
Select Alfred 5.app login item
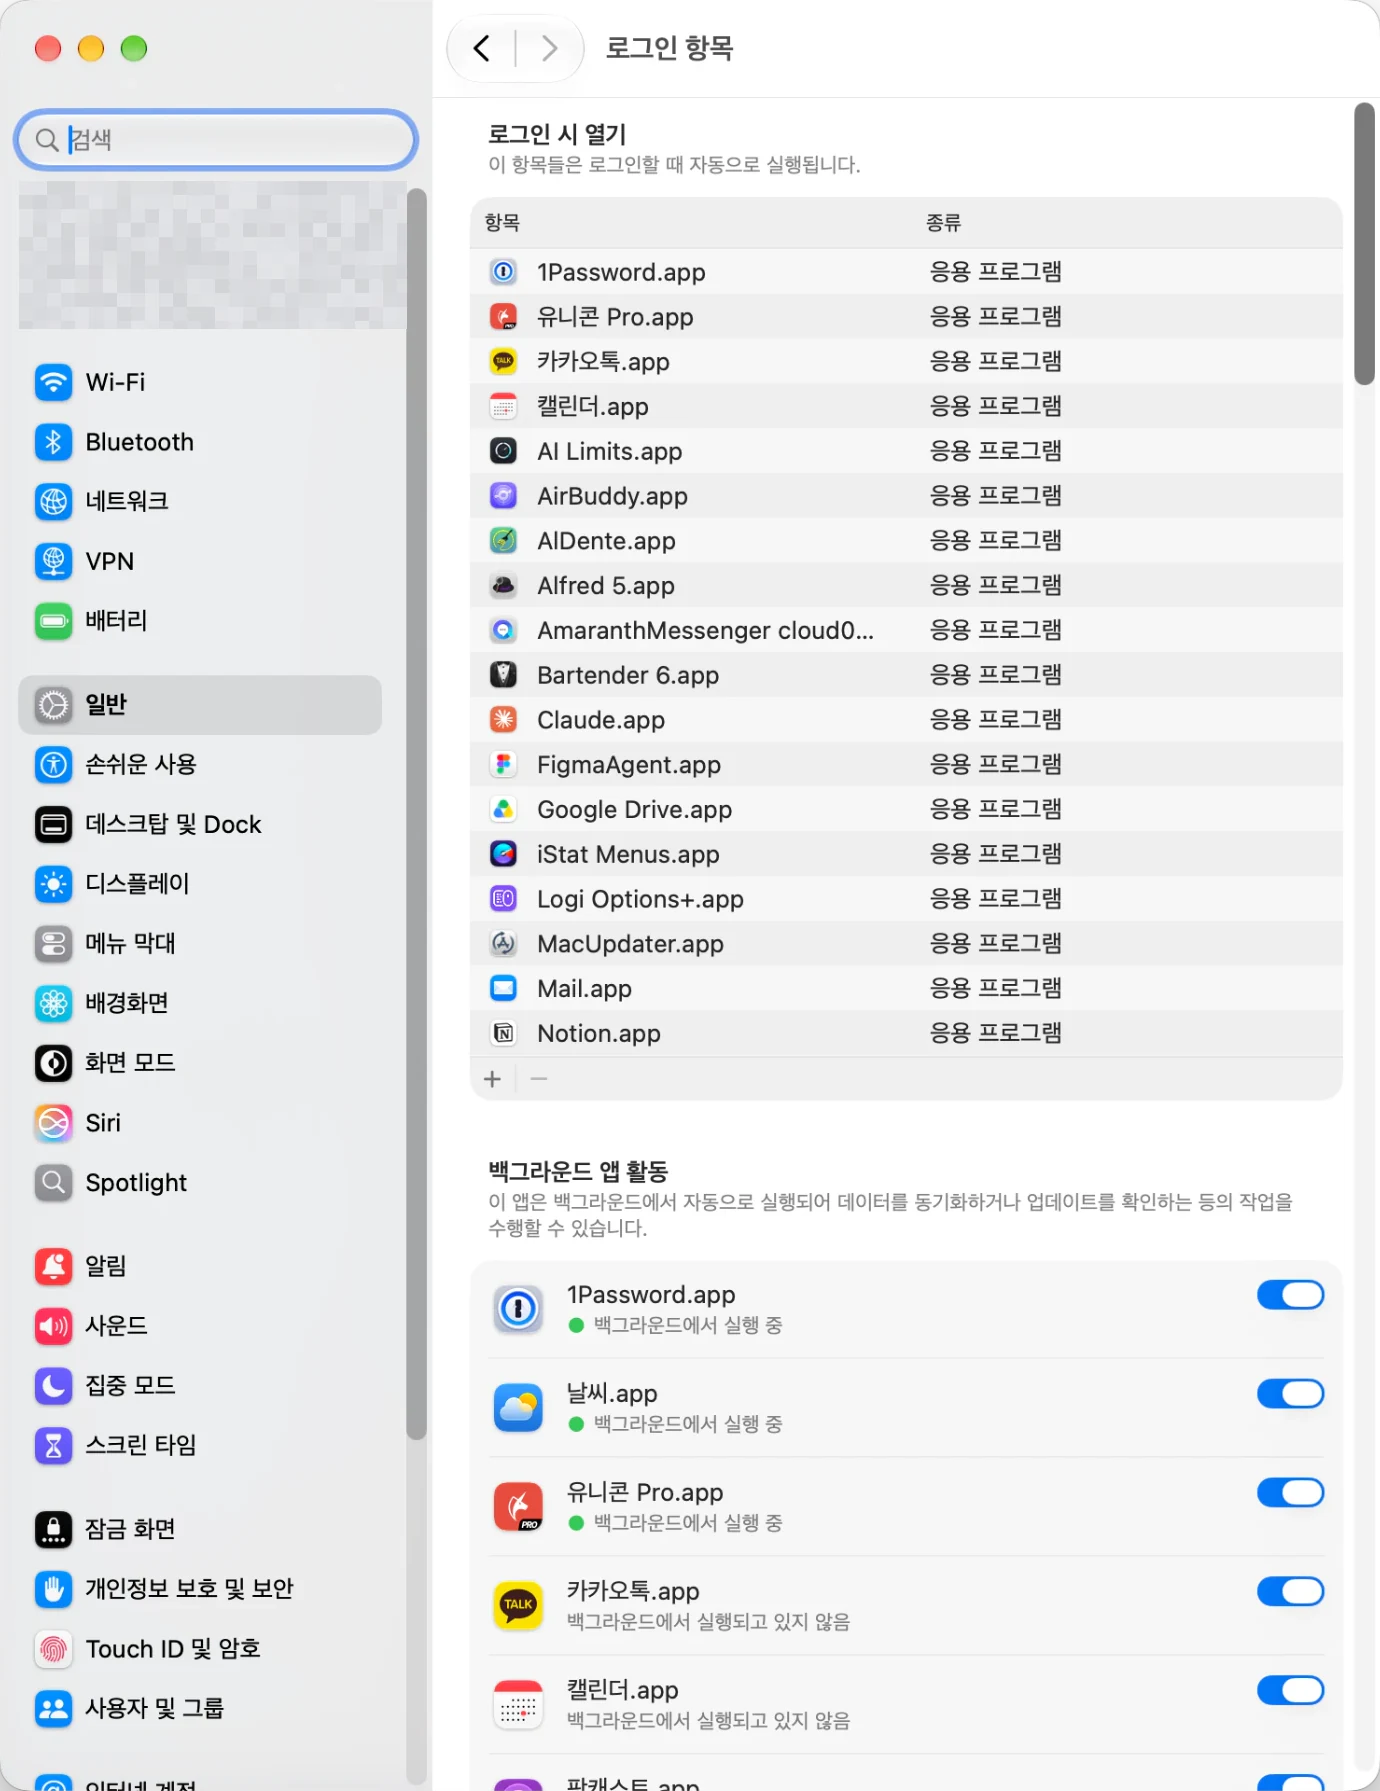click(906, 586)
